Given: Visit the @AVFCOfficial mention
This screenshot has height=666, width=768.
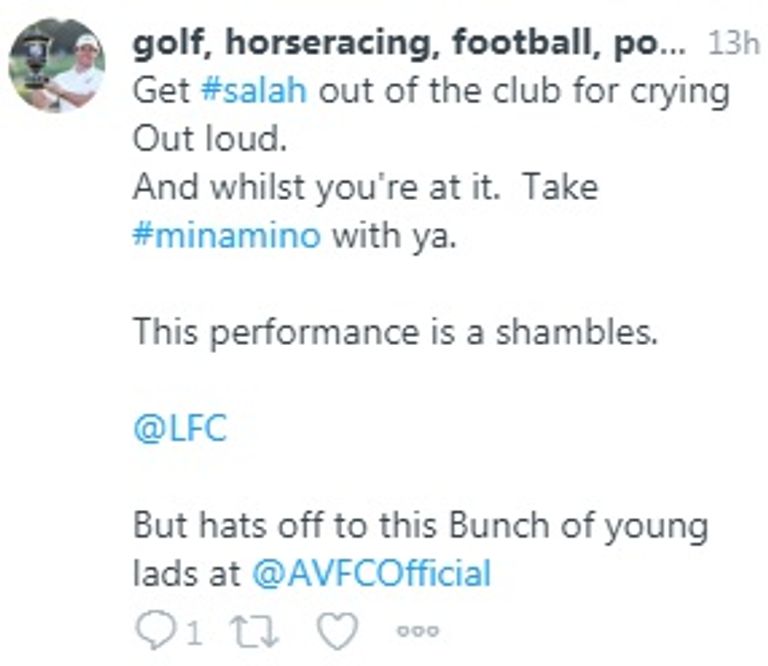Looking at the screenshot, I should (372, 573).
